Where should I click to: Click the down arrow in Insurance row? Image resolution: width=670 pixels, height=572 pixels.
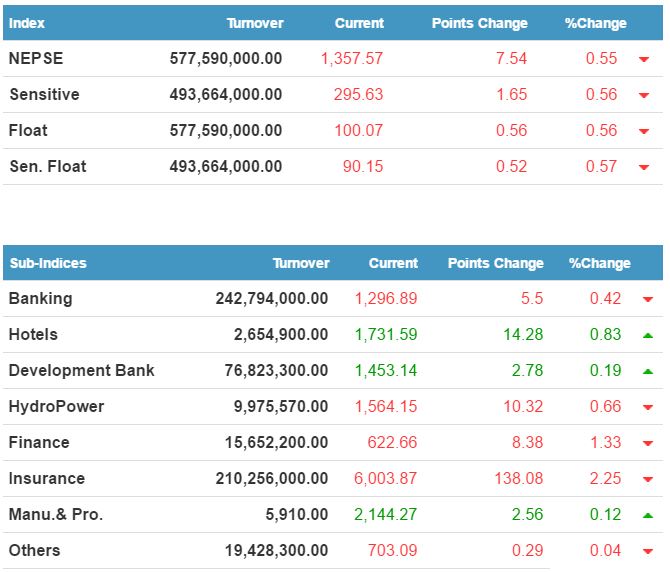coord(647,479)
